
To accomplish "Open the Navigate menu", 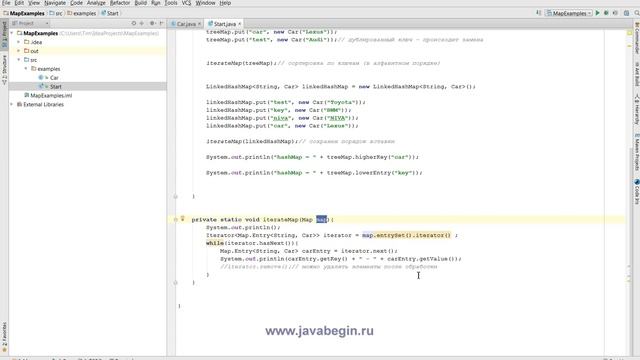I will pos(55,3).
